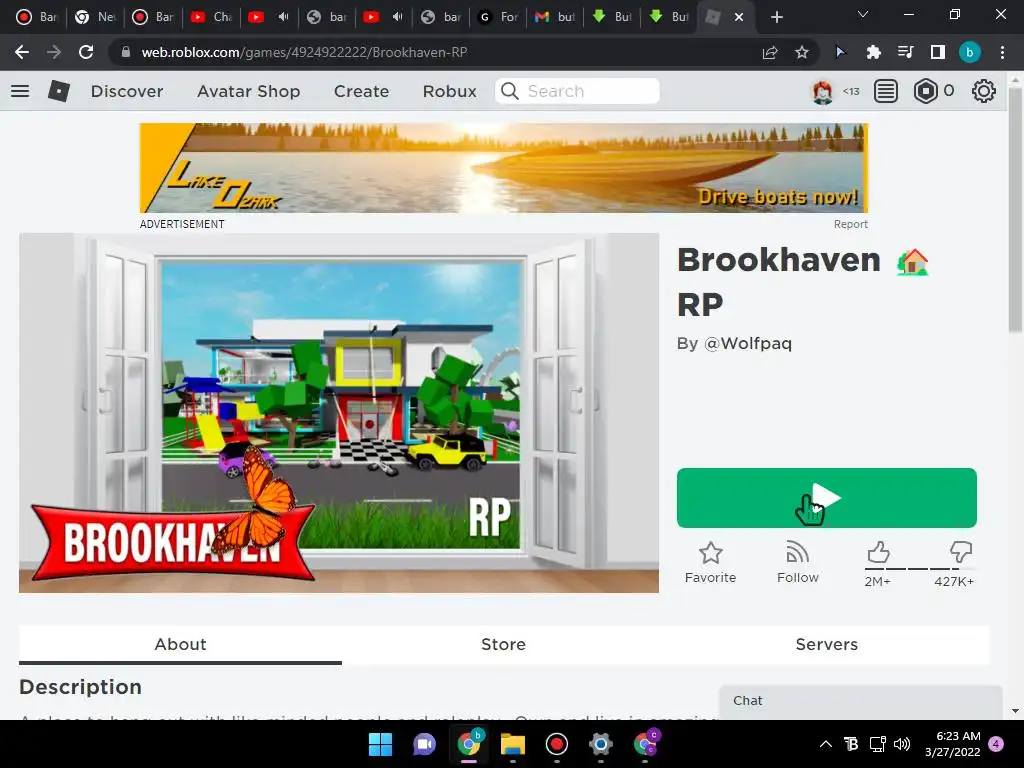Click the Brookhaven game thumbnail image
Image resolution: width=1024 pixels, height=768 pixels.
pyautogui.click(x=339, y=413)
